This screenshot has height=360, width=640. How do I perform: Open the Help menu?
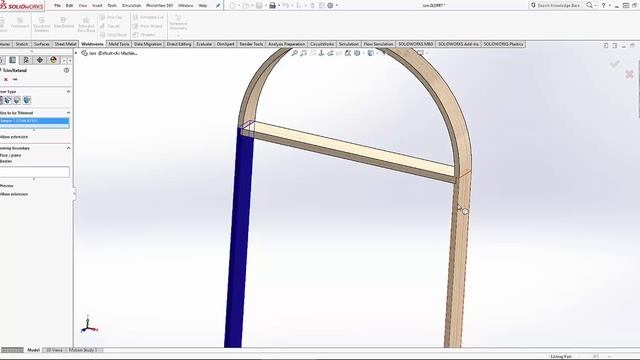(203, 6)
